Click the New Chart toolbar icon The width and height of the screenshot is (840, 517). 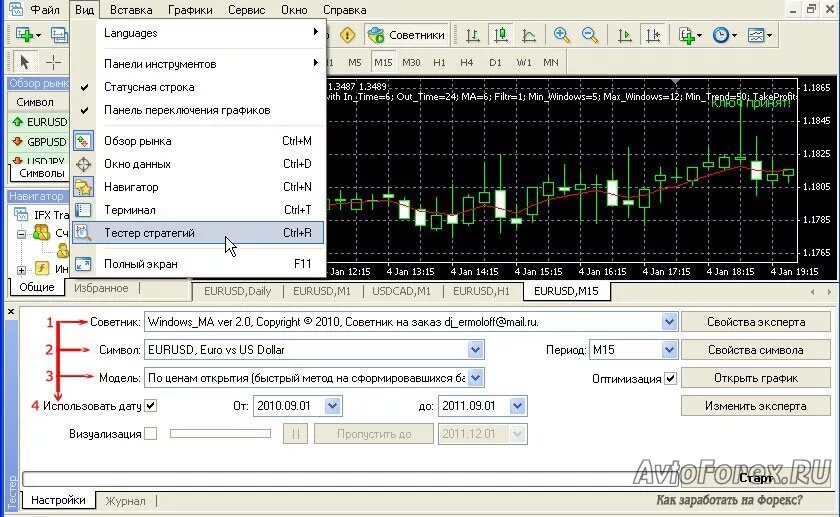pyautogui.click(x=24, y=35)
